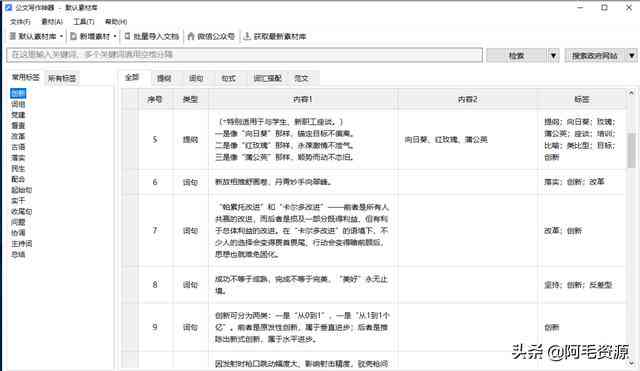Select the 收尾句 tag in list
The height and width of the screenshot is (371, 640).
click(x=22, y=211)
